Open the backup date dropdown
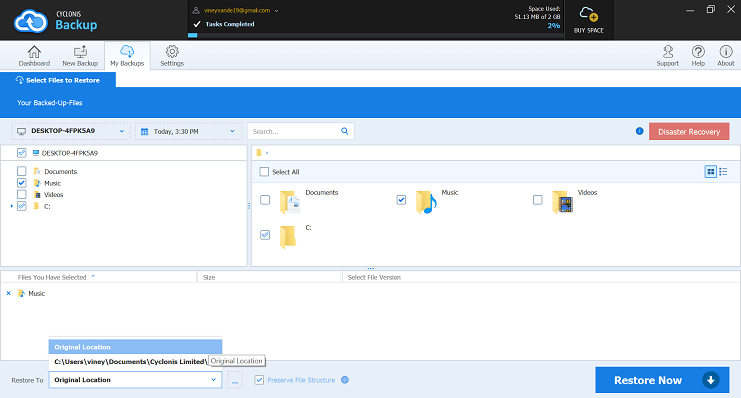 point(188,131)
